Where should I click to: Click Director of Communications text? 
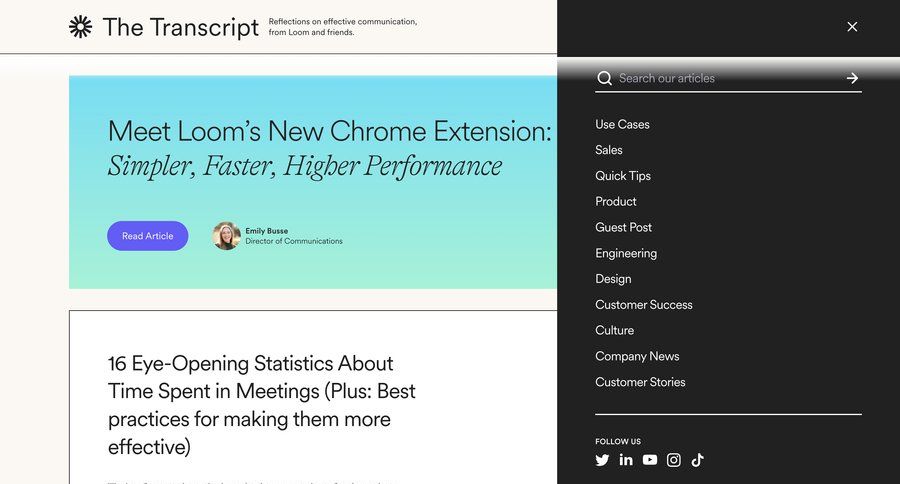(x=294, y=241)
